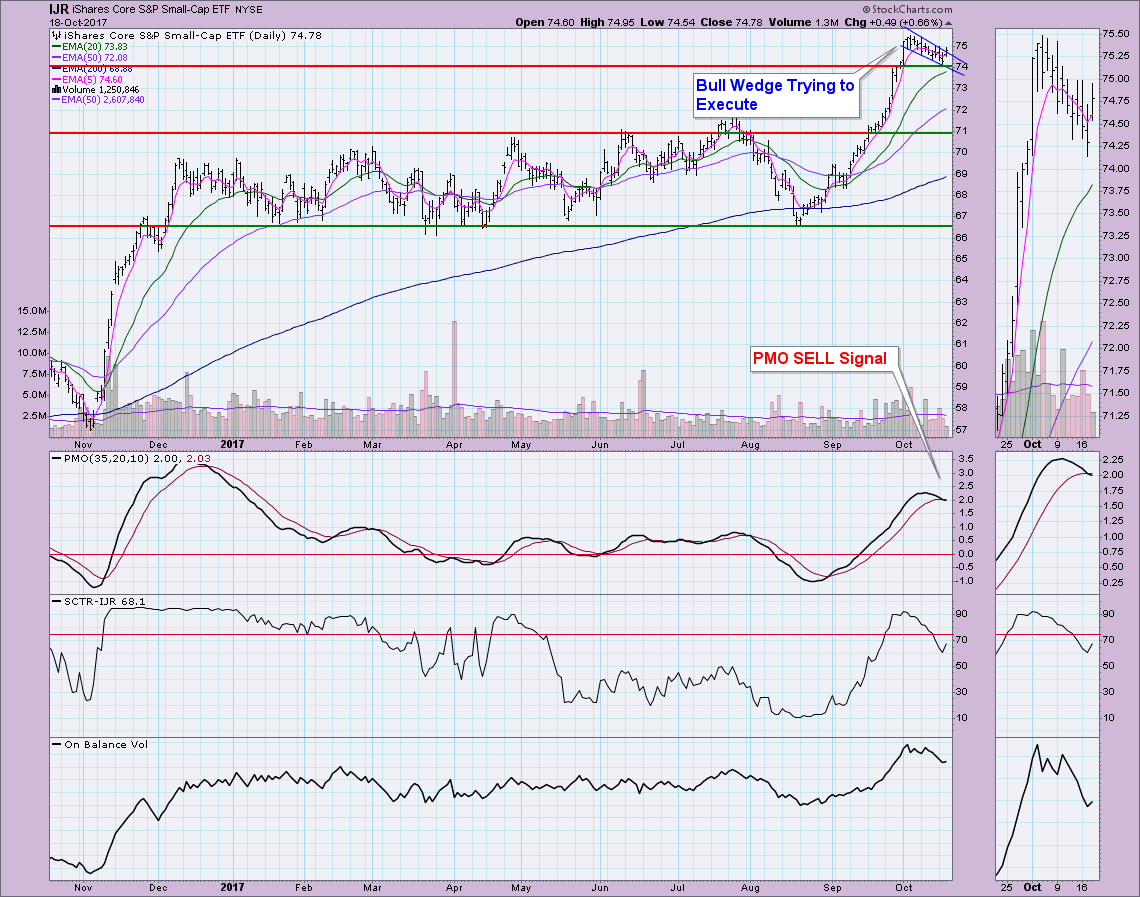Image resolution: width=1140 pixels, height=897 pixels.
Task: Click the 'iShares Core S&P Small-Cap ETF (Daily) 74.78' legend title
Action: 193,35
